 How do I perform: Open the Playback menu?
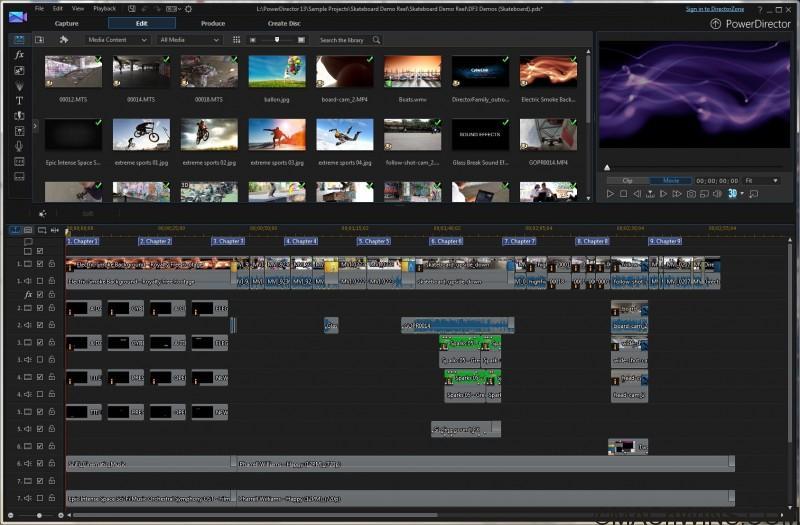click(x=105, y=9)
